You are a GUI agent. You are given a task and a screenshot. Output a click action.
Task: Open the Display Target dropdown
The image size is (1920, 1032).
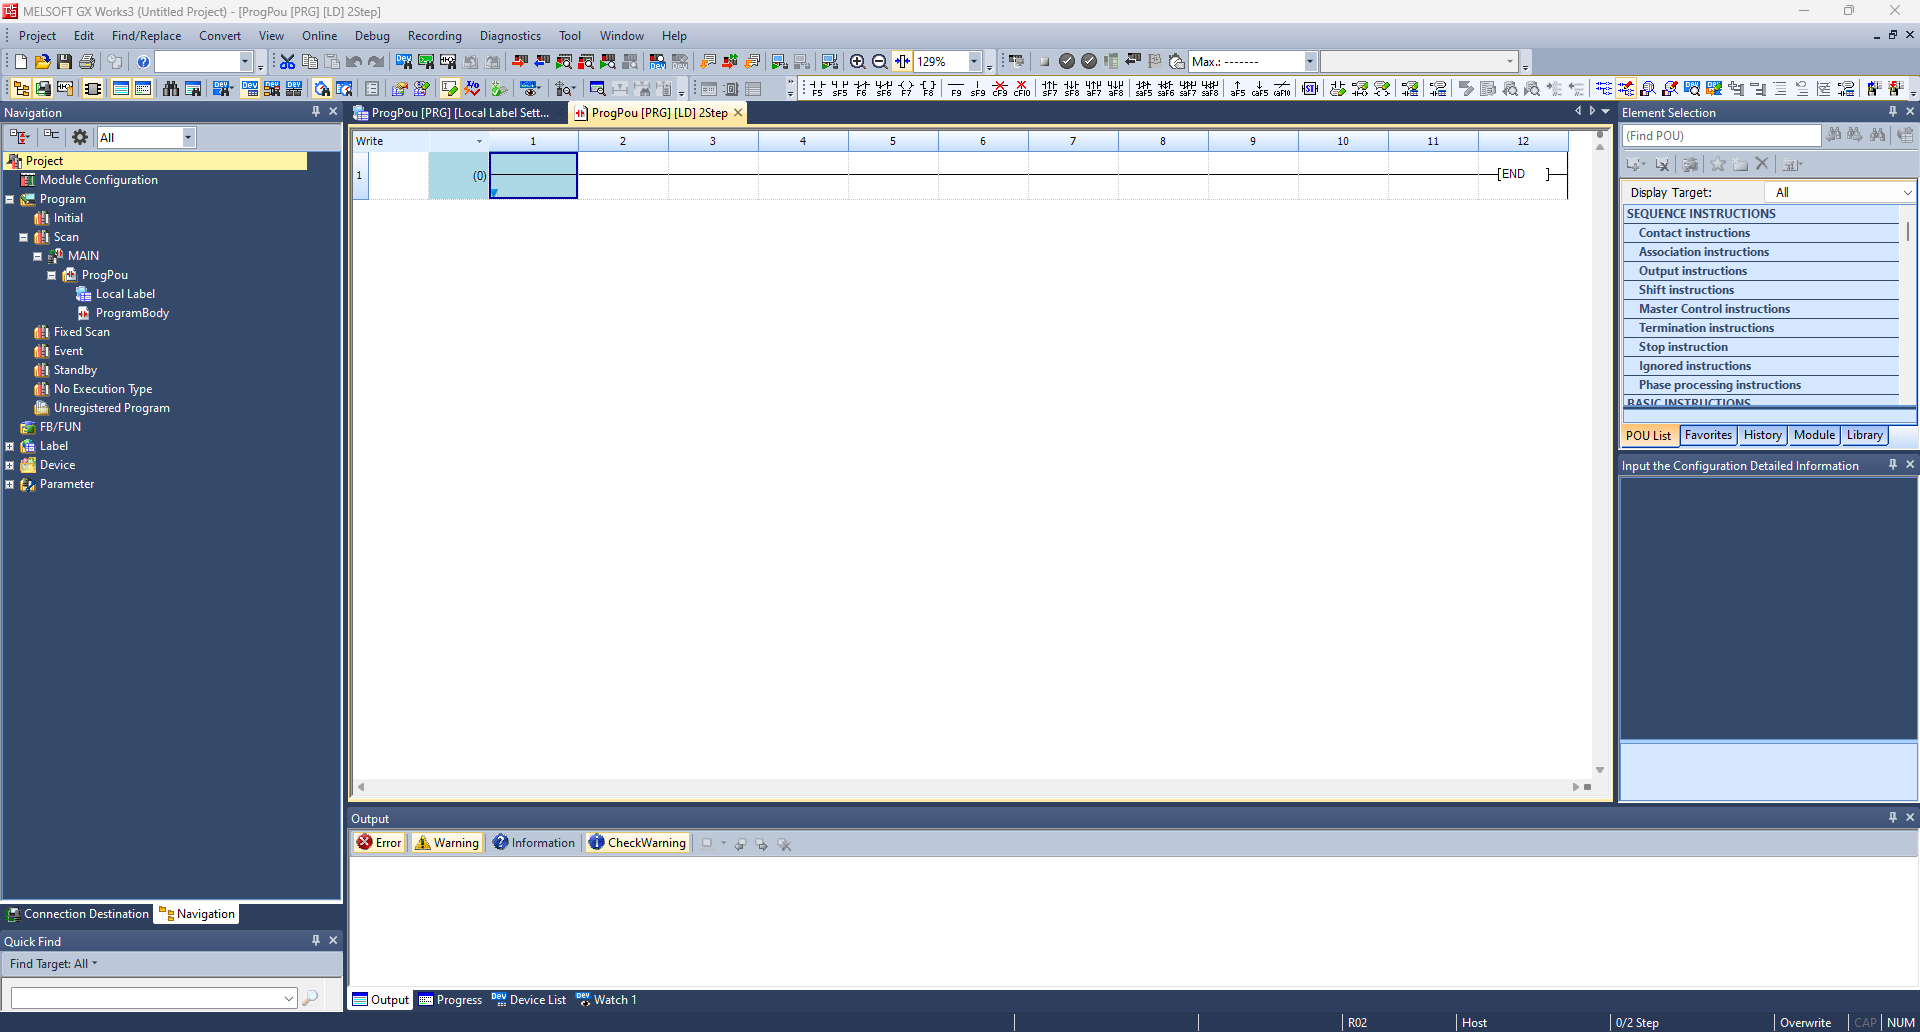[x=1841, y=192]
